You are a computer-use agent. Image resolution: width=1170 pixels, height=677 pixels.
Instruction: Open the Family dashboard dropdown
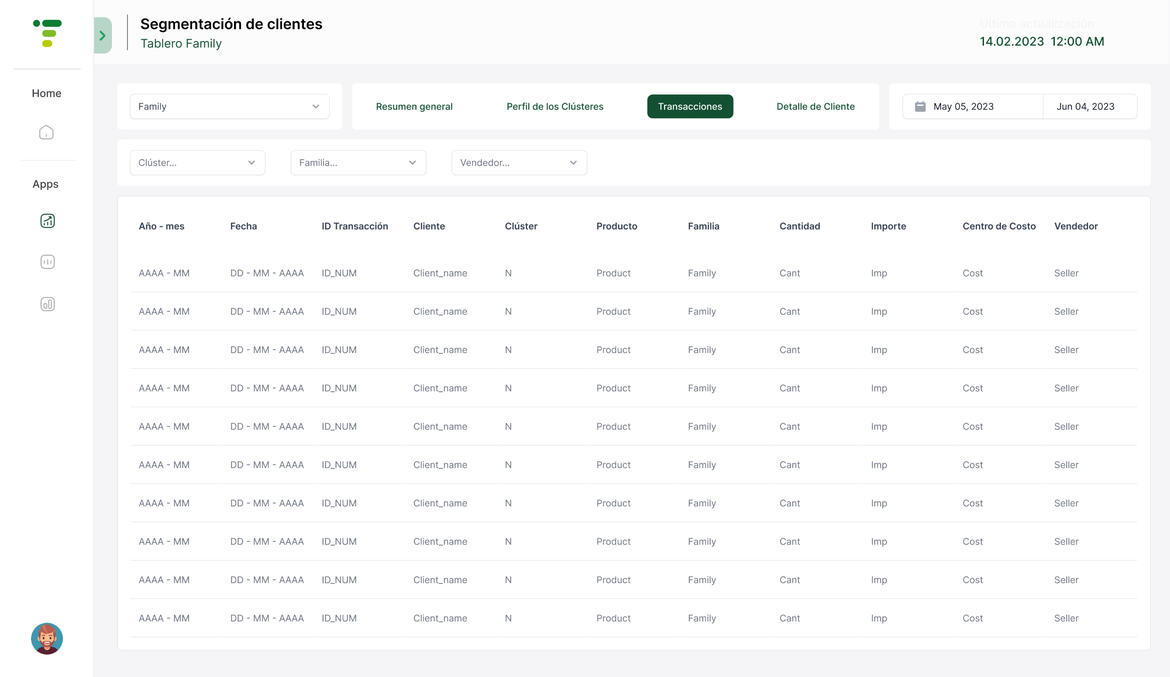(x=229, y=107)
